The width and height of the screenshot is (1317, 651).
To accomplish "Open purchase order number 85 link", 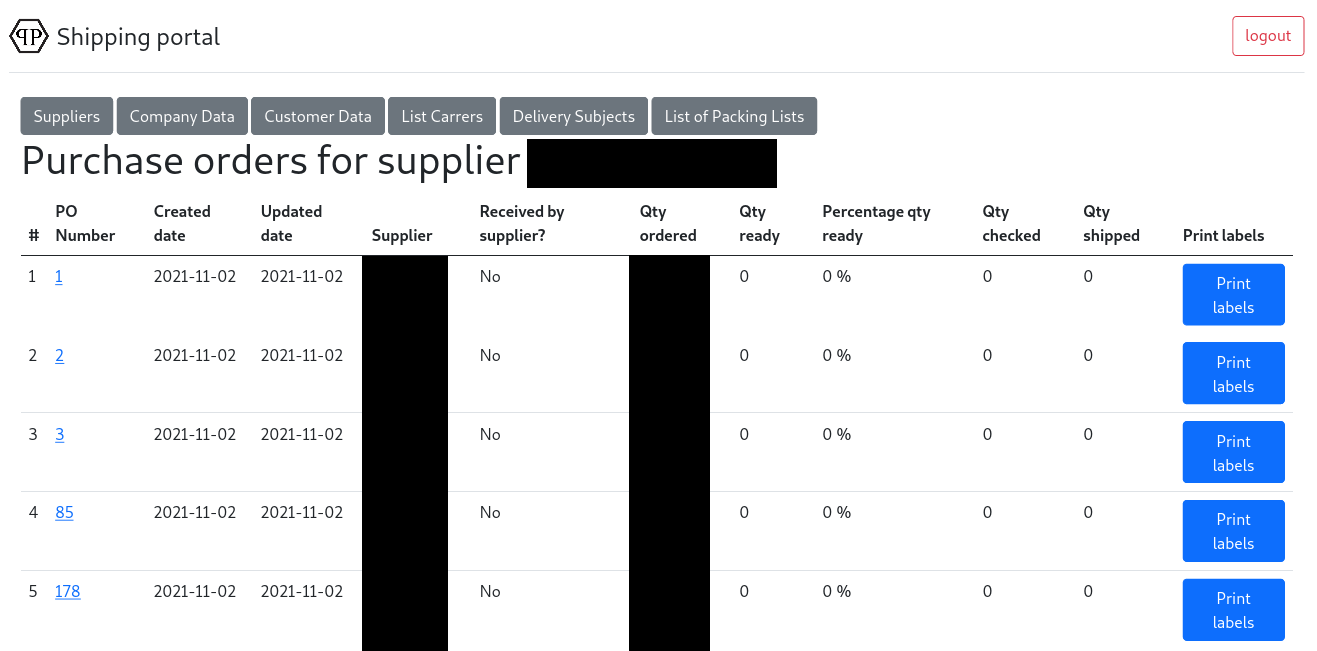I will 65,513.
